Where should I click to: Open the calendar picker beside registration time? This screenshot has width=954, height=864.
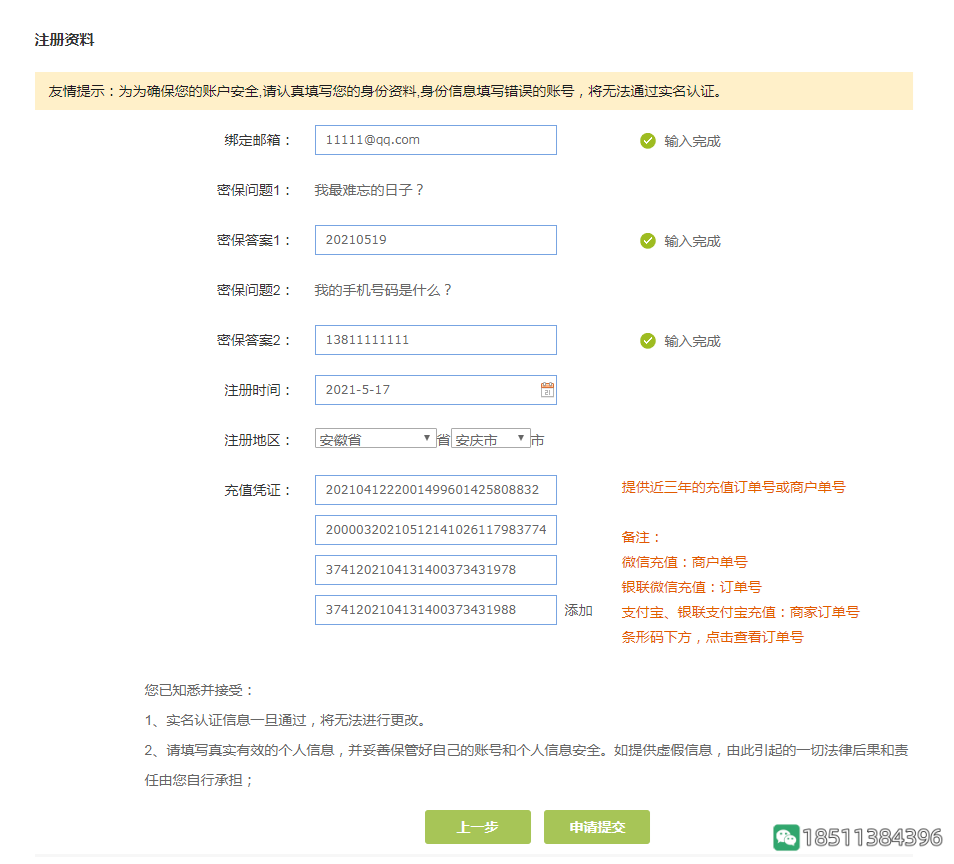(545, 390)
